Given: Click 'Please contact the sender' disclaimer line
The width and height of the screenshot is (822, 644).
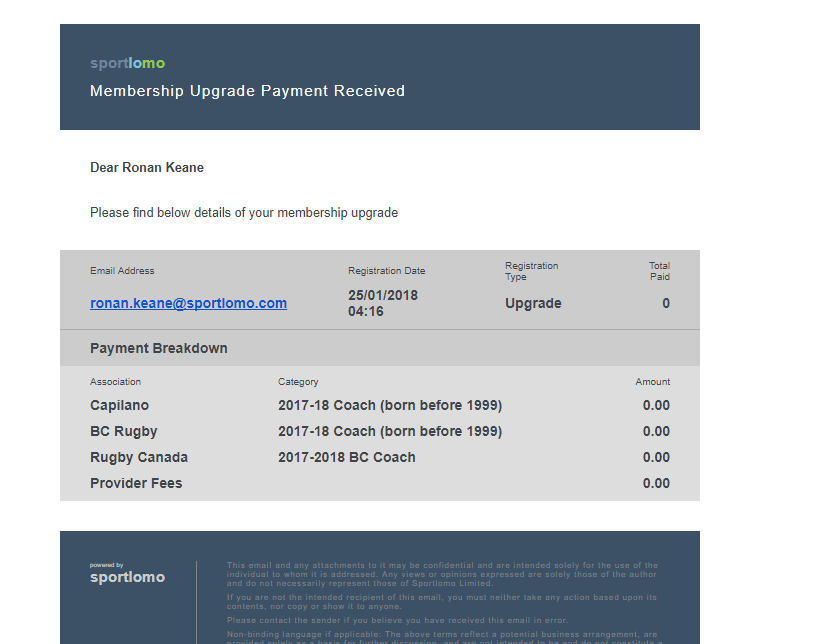Looking at the screenshot, I should [397, 620].
